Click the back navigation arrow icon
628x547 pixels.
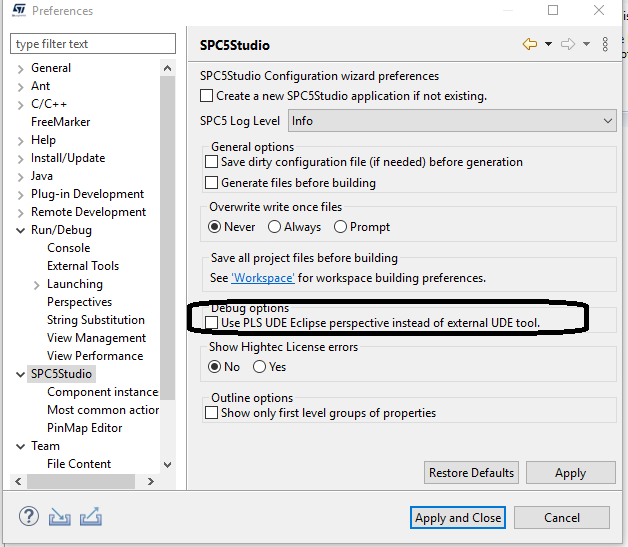[x=530, y=44]
